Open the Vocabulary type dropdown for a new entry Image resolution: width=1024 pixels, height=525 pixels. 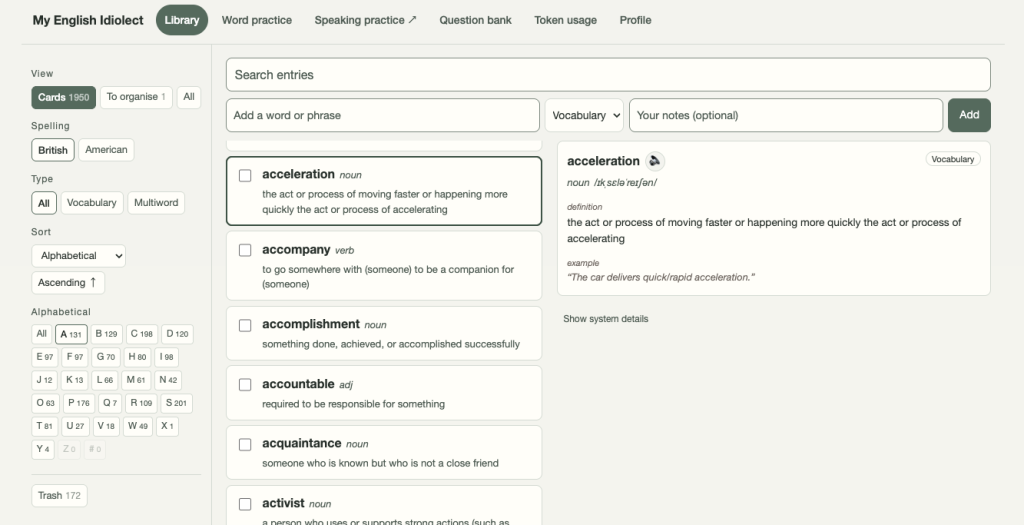click(584, 115)
